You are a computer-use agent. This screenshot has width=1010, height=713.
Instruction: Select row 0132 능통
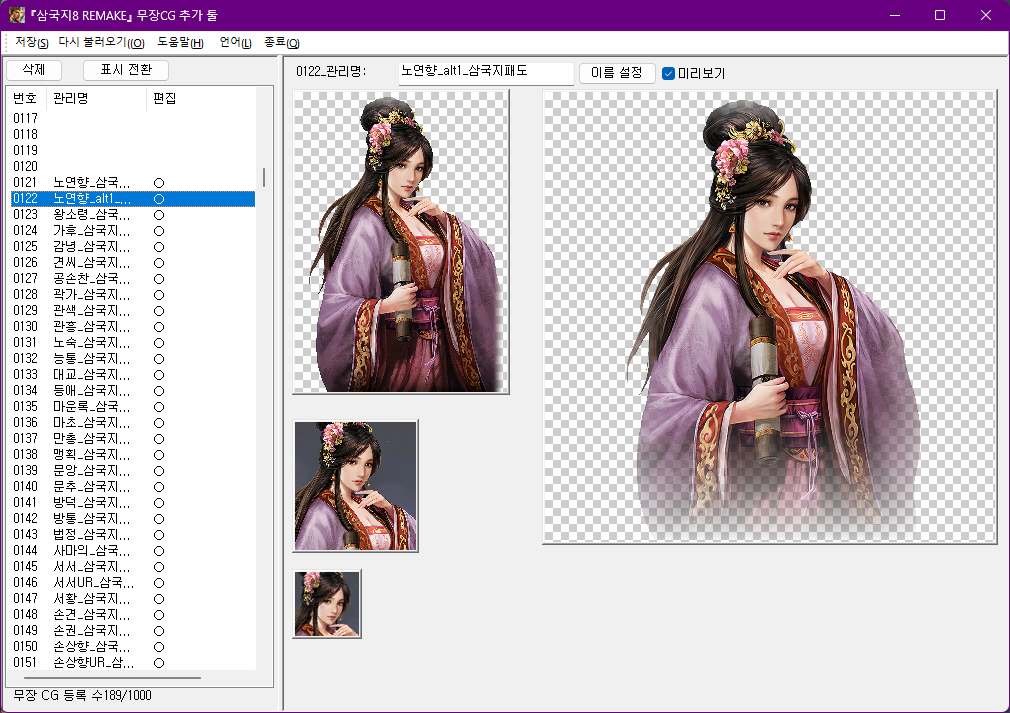(133, 359)
